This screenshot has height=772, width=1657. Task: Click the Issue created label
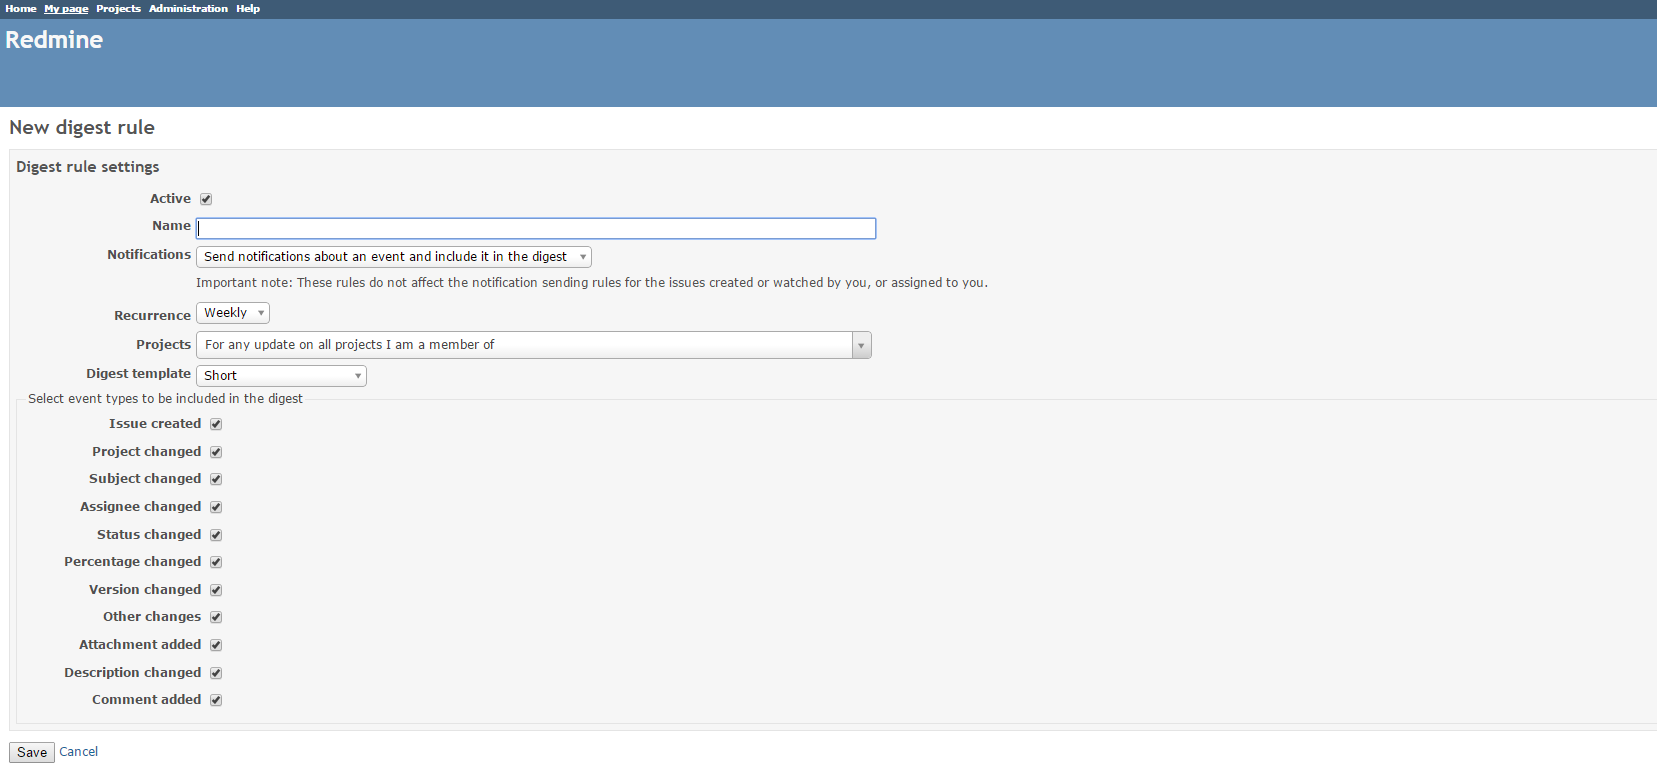[x=155, y=424]
